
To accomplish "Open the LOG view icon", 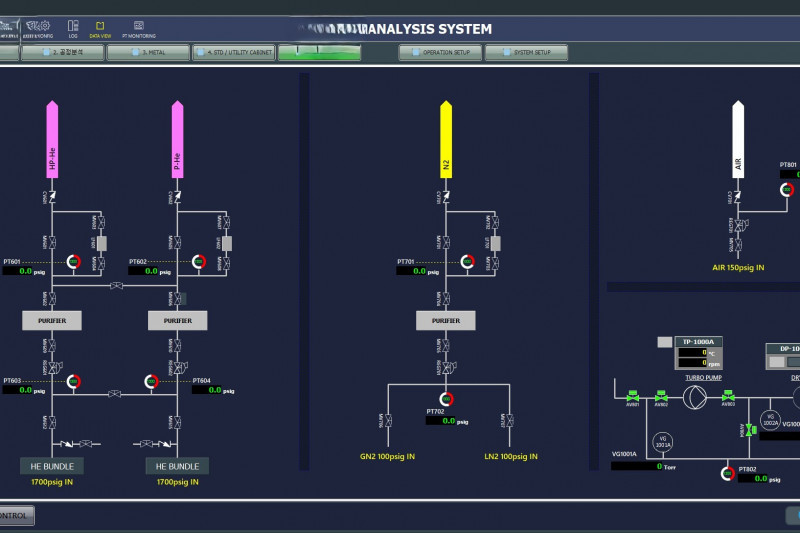I will (73, 26).
